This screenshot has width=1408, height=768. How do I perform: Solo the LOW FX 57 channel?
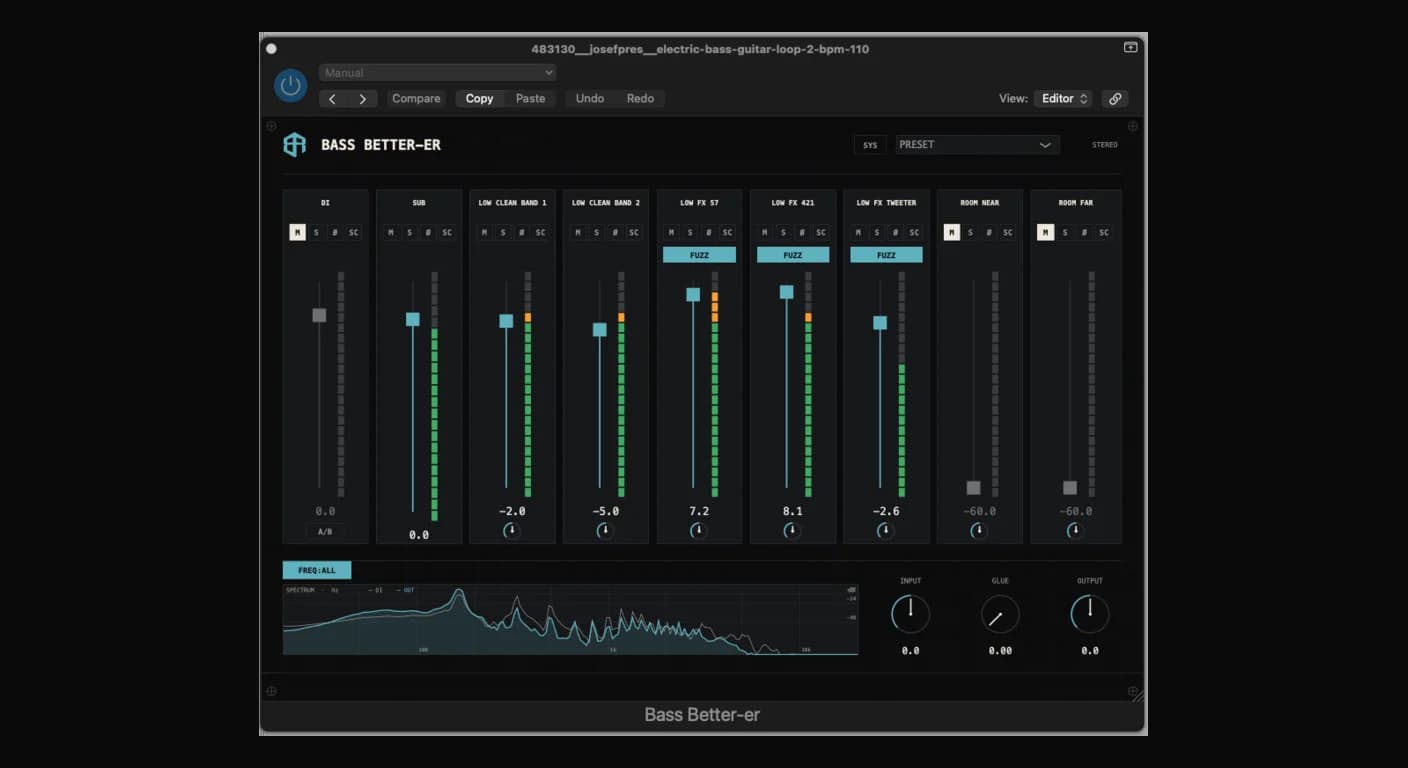coord(690,233)
